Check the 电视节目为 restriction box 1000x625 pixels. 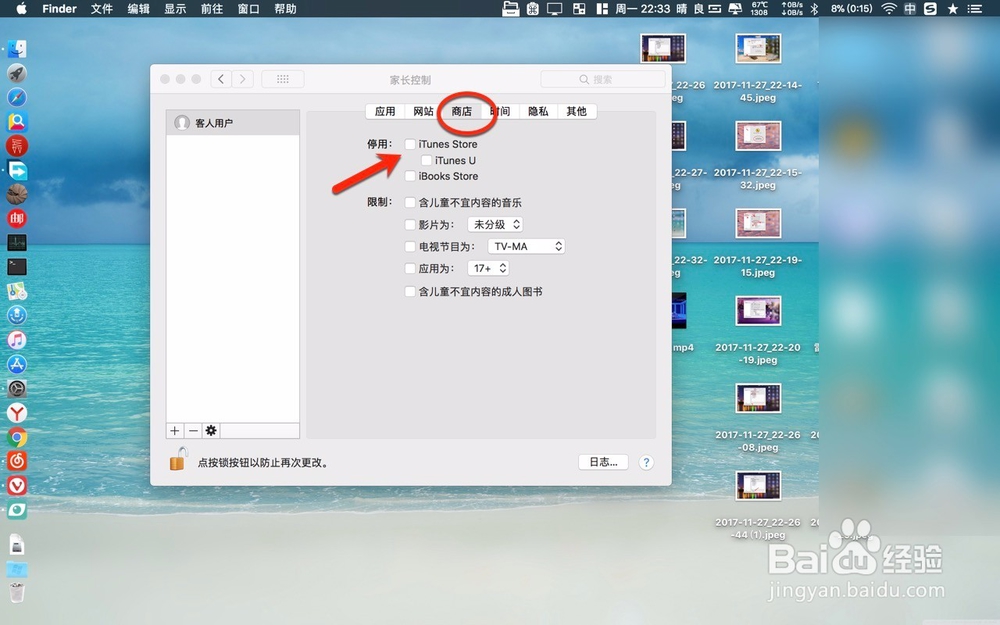click(410, 246)
